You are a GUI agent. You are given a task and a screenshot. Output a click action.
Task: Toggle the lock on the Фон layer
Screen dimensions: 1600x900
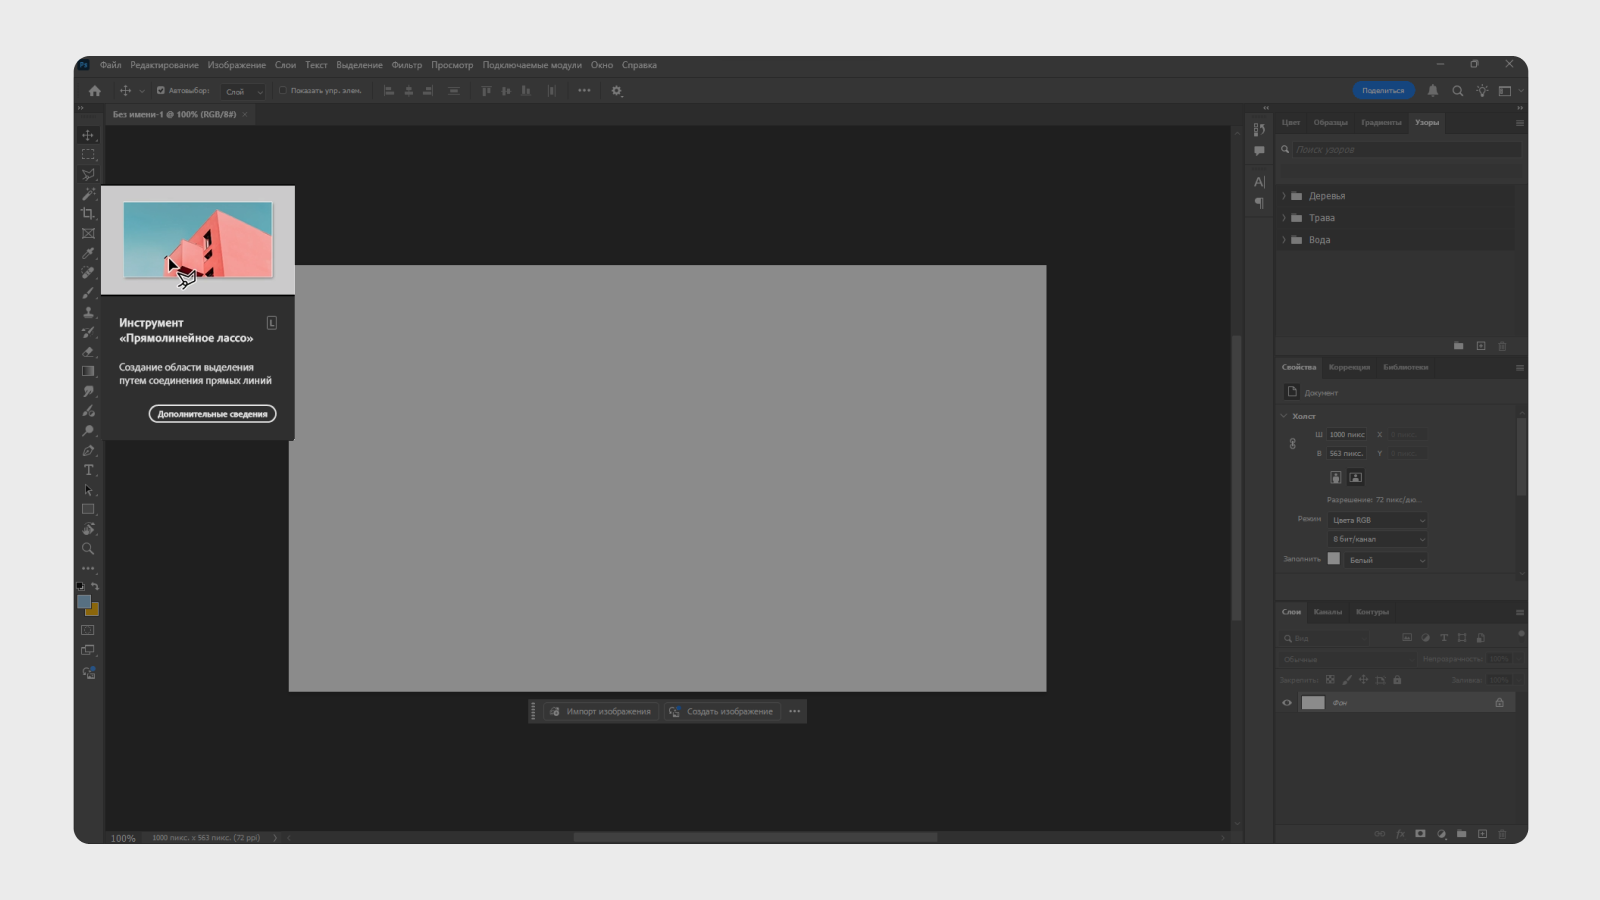(x=1498, y=702)
